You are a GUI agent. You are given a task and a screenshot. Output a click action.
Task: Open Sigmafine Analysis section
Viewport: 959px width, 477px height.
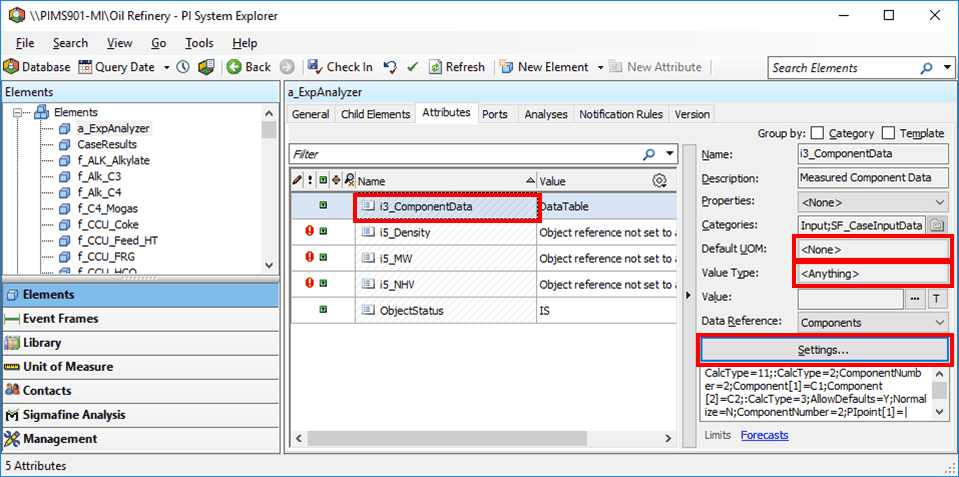[141, 415]
